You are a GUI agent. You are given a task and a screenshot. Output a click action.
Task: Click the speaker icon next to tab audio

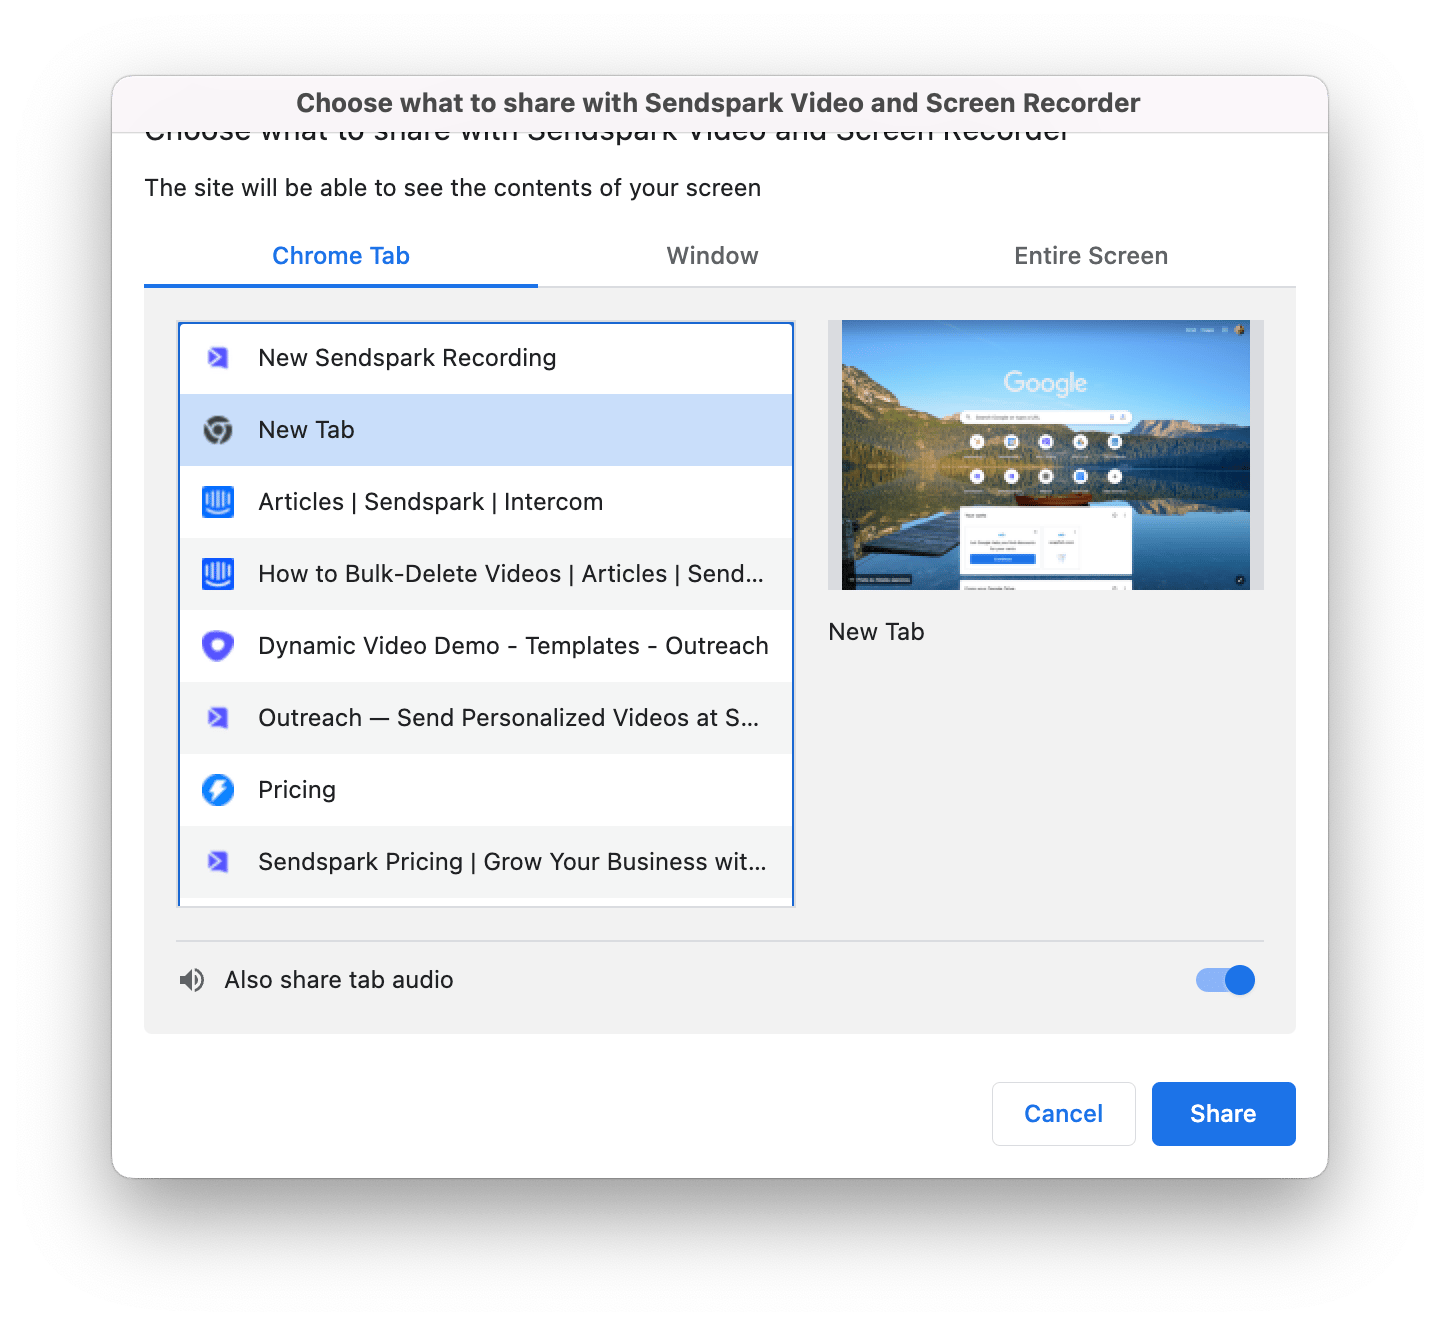[x=192, y=980]
